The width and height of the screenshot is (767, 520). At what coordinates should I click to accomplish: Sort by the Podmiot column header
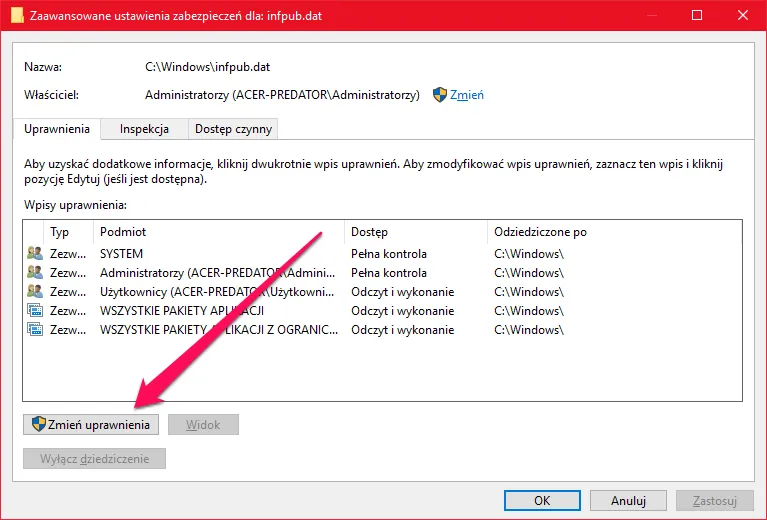pos(219,232)
